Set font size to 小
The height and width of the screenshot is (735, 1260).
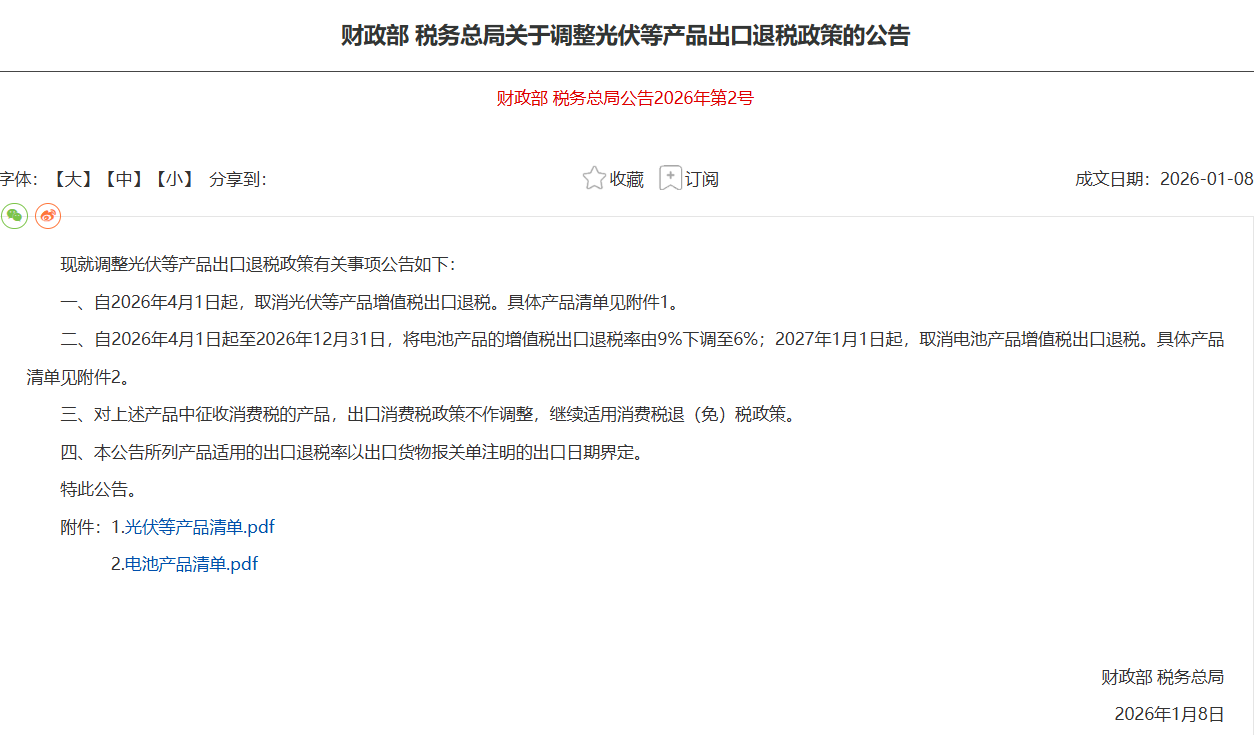(x=174, y=180)
